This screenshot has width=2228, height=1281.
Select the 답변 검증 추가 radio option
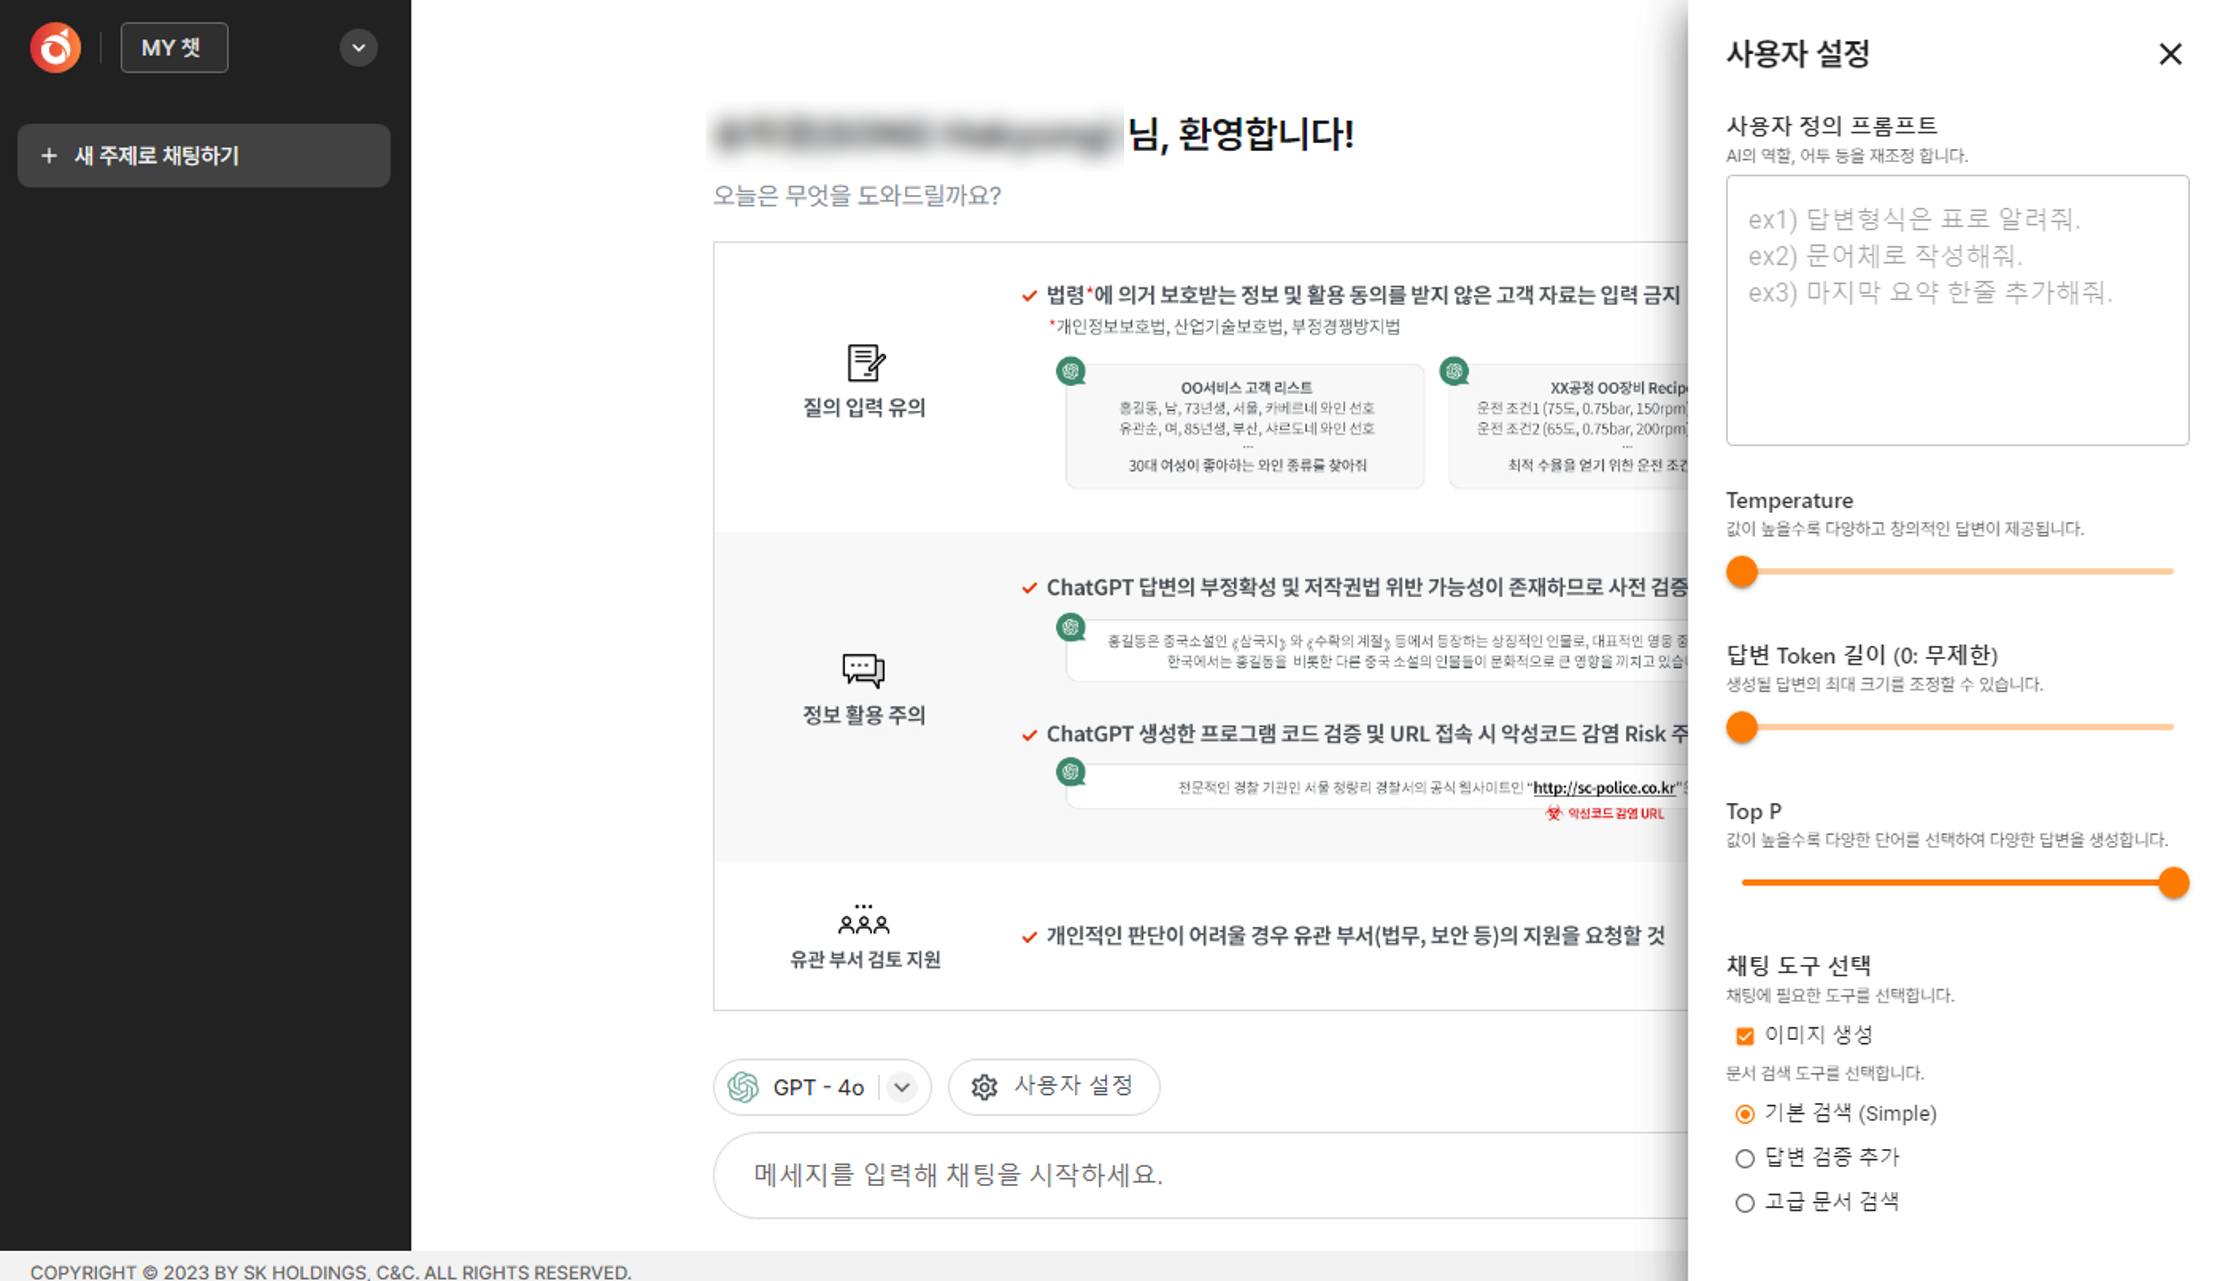(1745, 1158)
